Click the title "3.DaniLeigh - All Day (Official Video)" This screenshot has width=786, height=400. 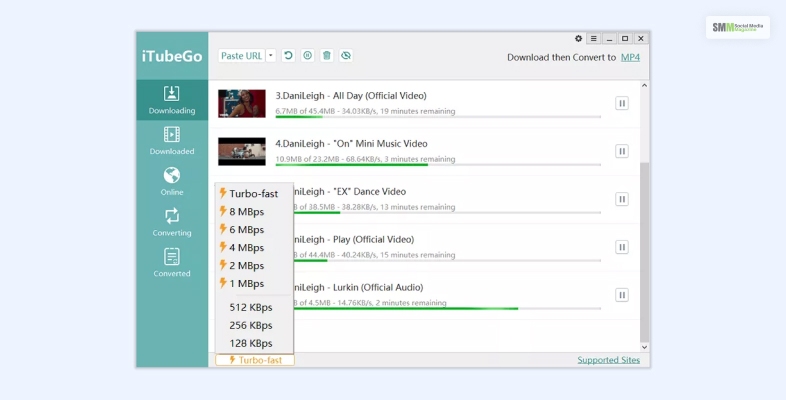[351, 96]
